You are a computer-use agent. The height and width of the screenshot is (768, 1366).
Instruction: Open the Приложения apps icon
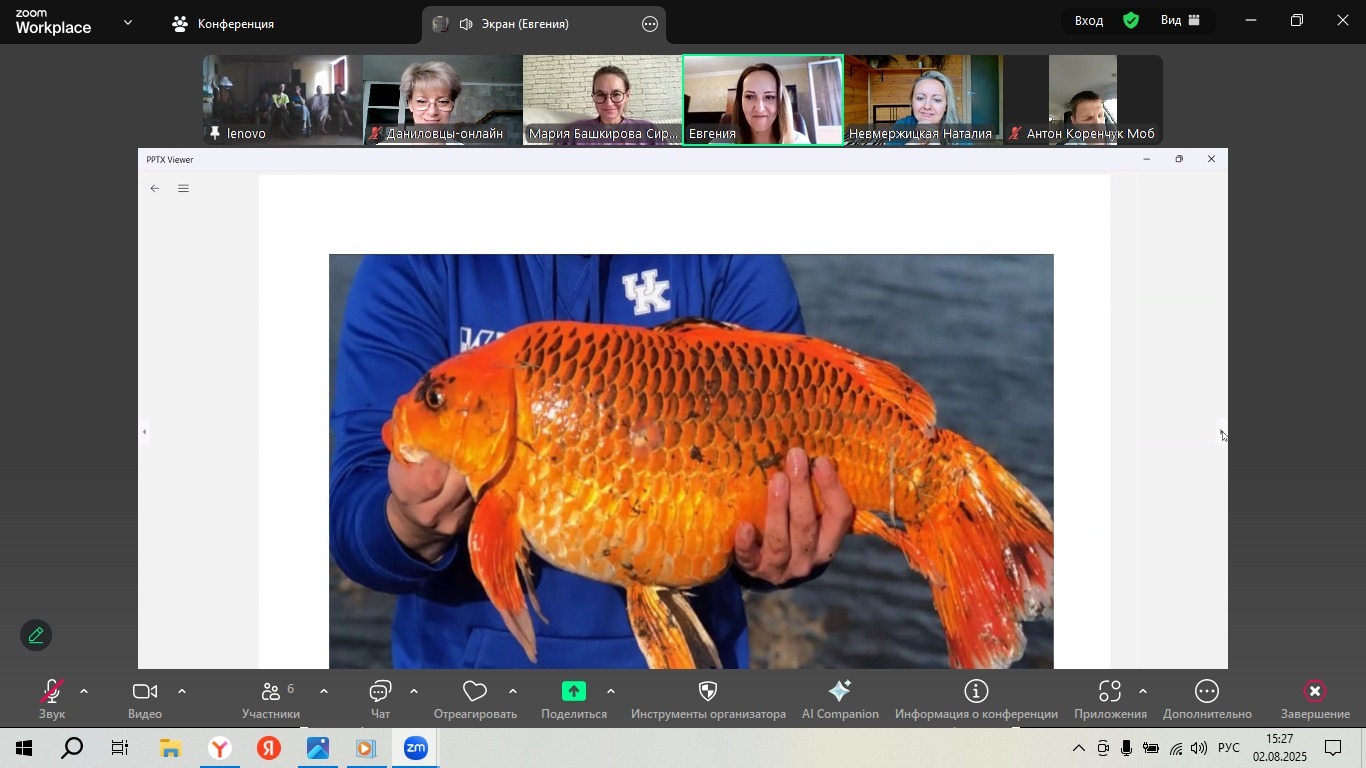[x=1109, y=693]
